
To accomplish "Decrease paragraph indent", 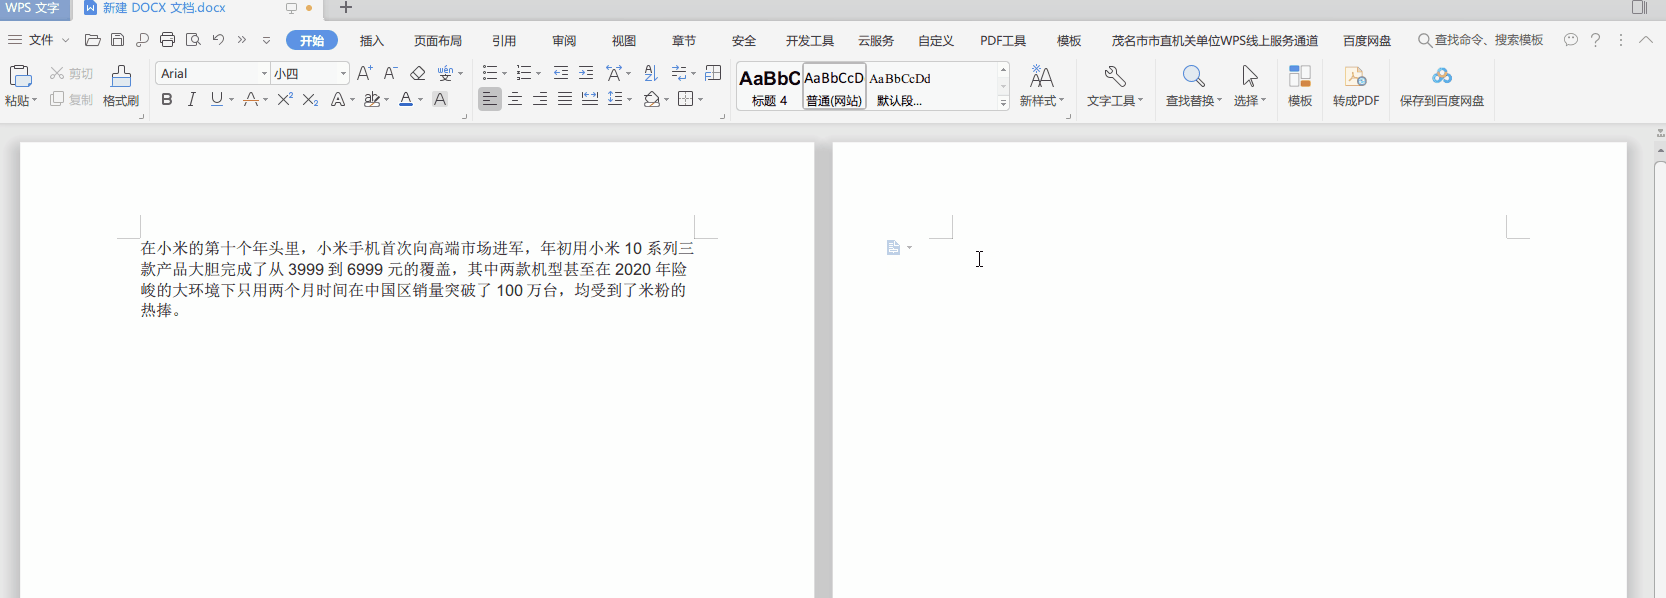I will point(561,73).
